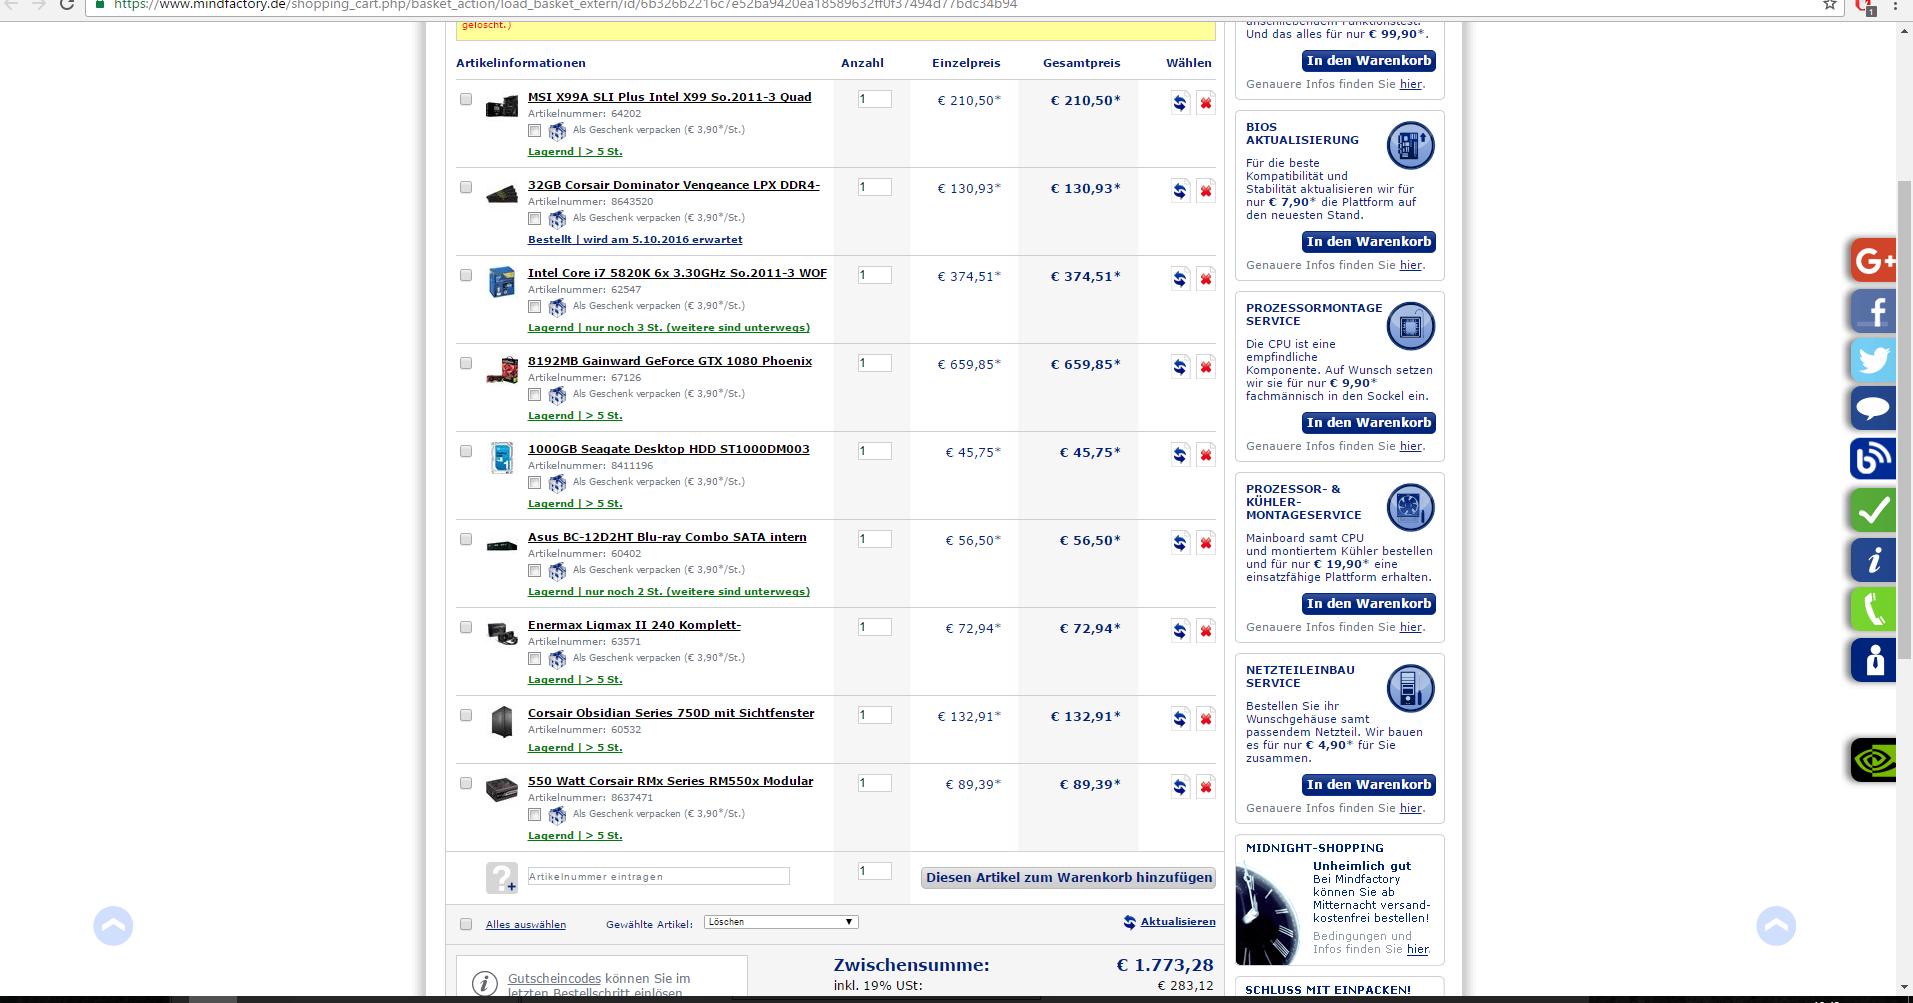The height and width of the screenshot is (1003, 1913).
Task: Delete the Seagate Desktop HDD item
Action: [1206, 455]
